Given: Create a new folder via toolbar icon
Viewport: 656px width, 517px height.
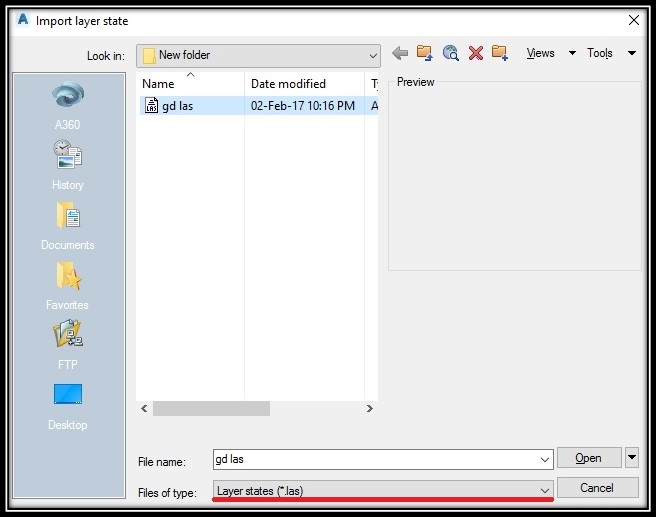Looking at the screenshot, I should pyautogui.click(x=500, y=53).
